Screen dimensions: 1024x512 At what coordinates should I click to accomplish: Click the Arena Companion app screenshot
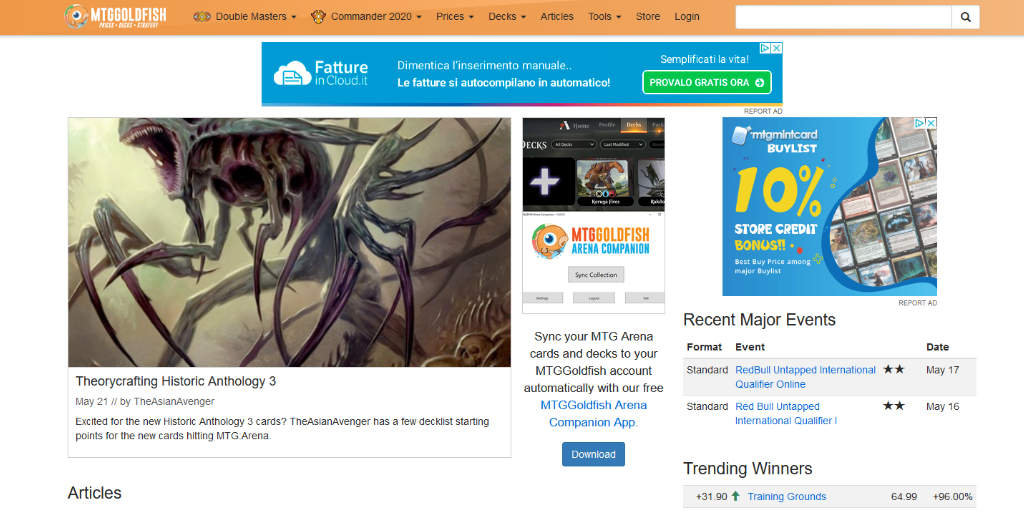click(594, 216)
